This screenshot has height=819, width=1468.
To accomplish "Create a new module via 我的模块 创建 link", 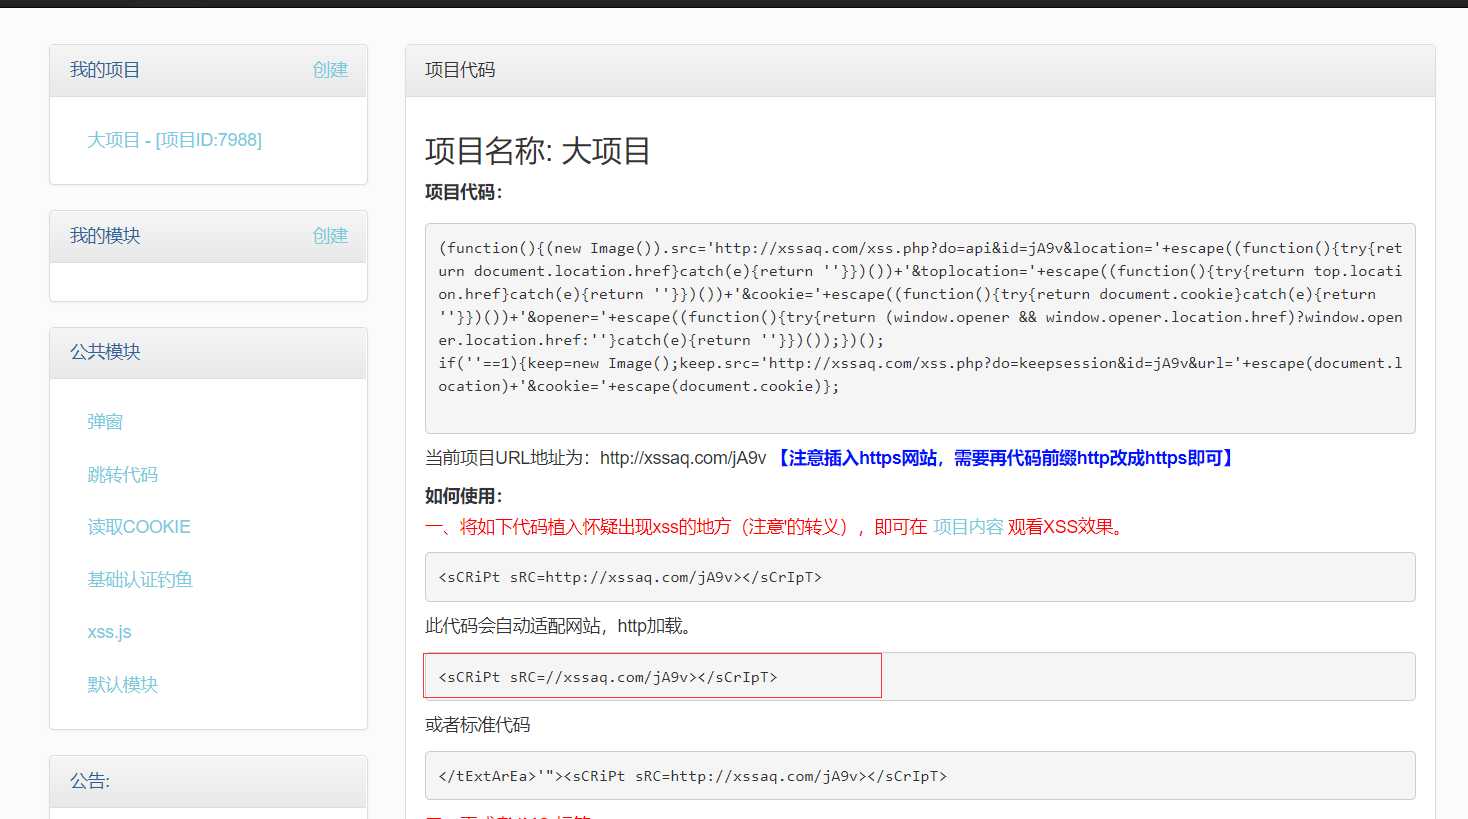I will (x=330, y=236).
